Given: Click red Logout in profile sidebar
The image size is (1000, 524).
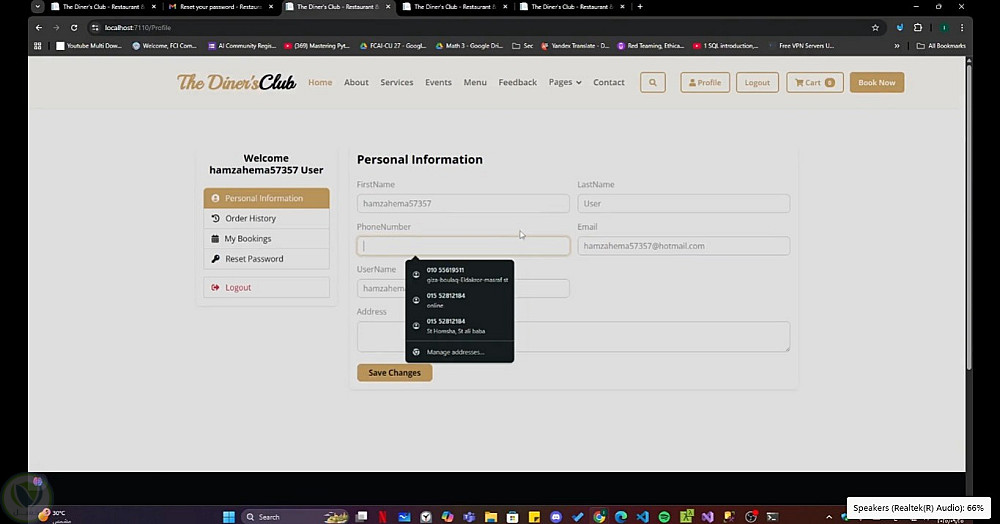Looking at the screenshot, I should 267,287.
